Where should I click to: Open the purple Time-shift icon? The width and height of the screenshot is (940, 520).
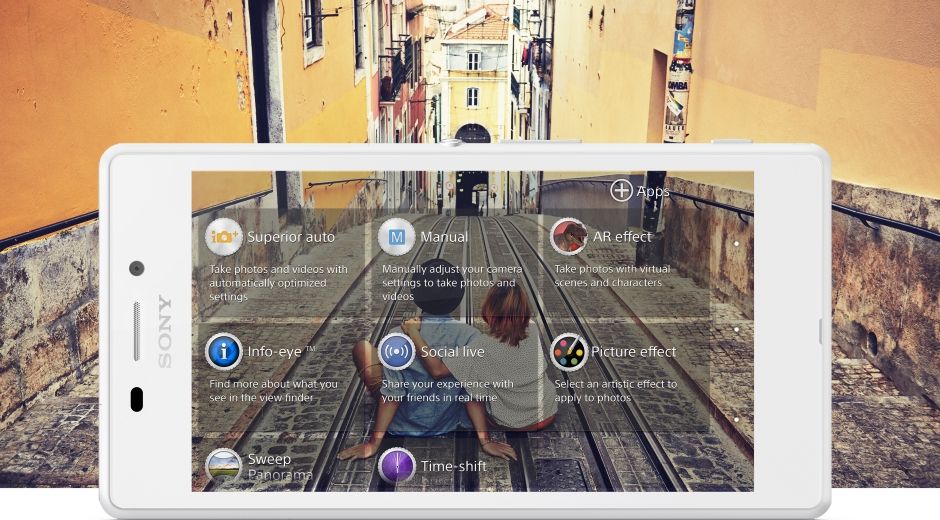(x=397, y=466)
